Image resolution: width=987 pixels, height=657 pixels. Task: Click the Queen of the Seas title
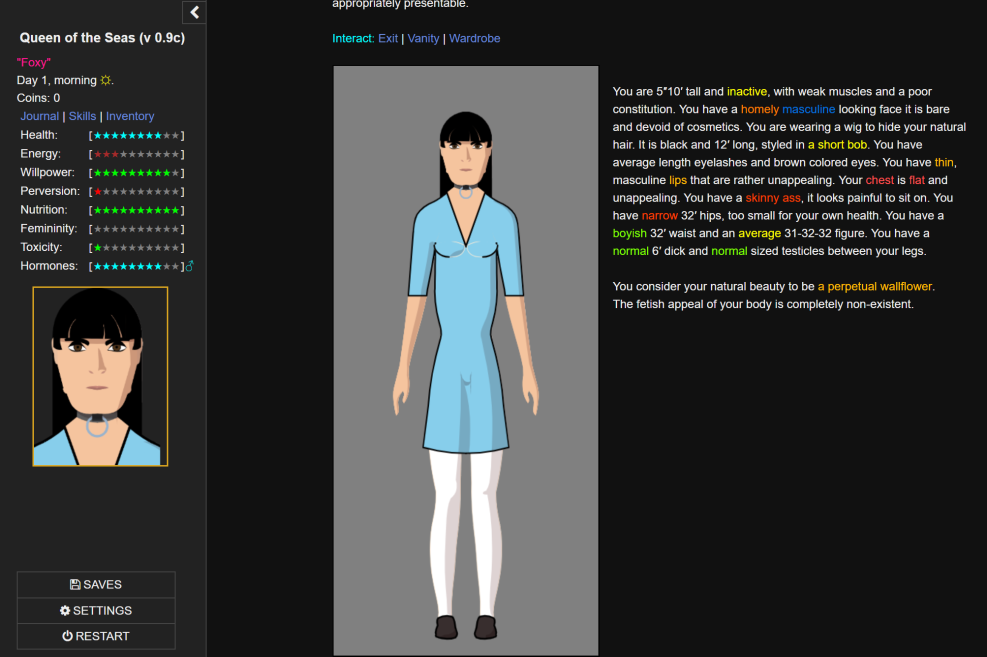[102, 38]
